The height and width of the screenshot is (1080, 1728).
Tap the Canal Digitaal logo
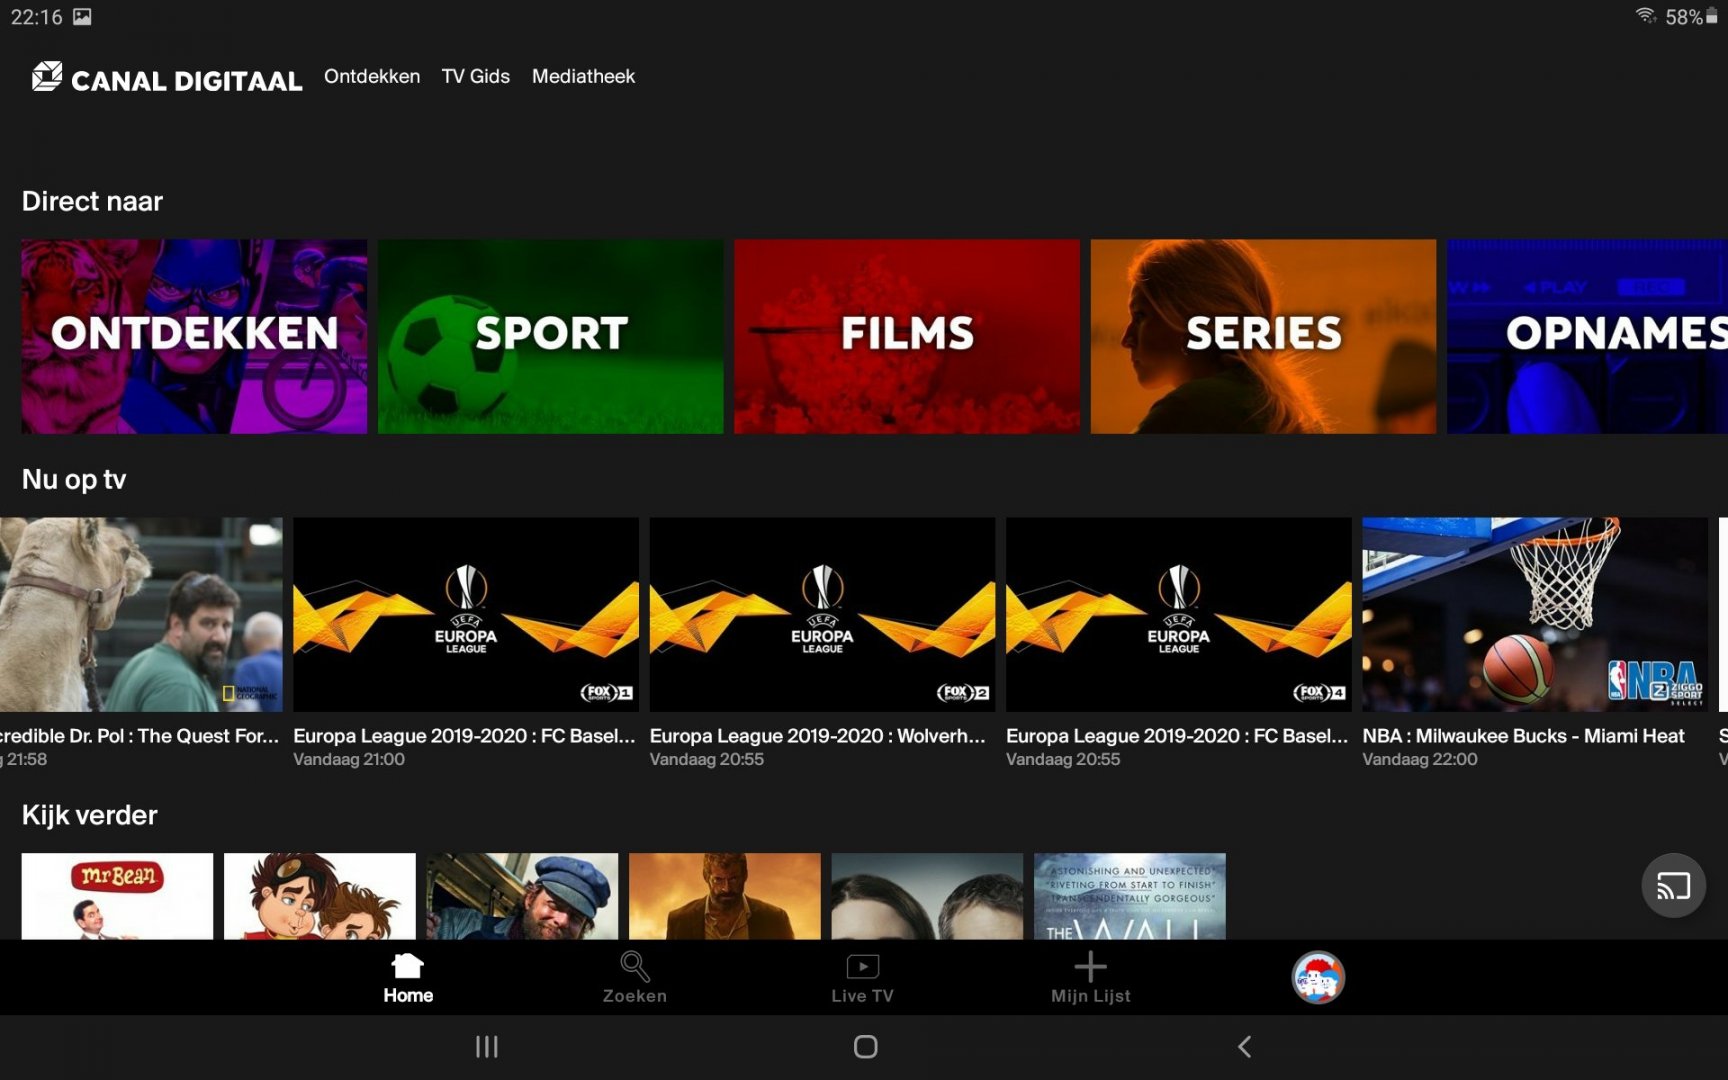166,78
